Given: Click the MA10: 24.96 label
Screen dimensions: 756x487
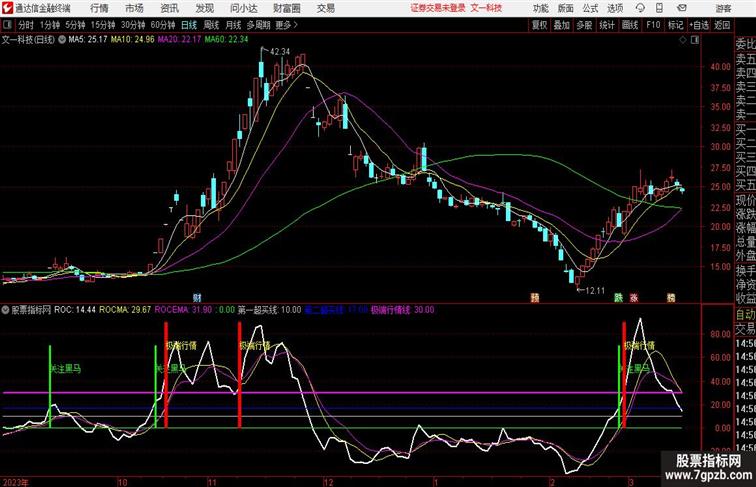Looking at the screenshot, I should [133, 40].
